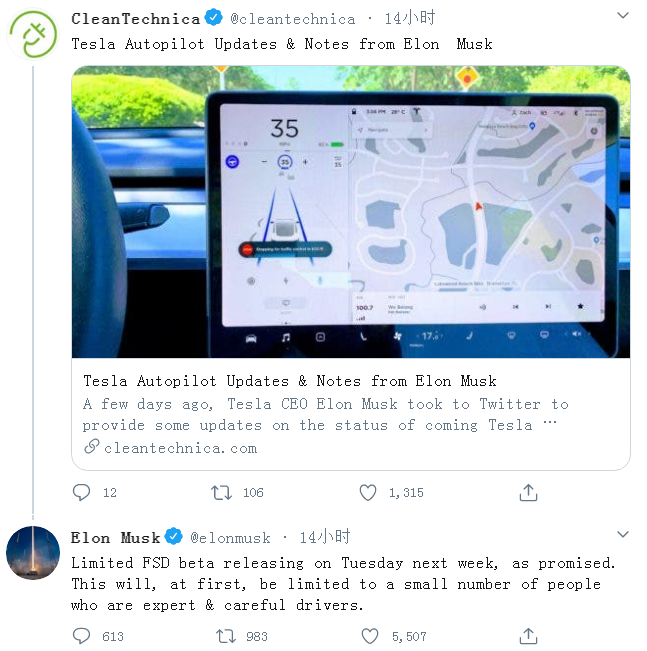The height and width of the screenshot is (651, 647).
Task: Open Elon Musk's rocket profile avatar
Action: click(x=33, y=553)
